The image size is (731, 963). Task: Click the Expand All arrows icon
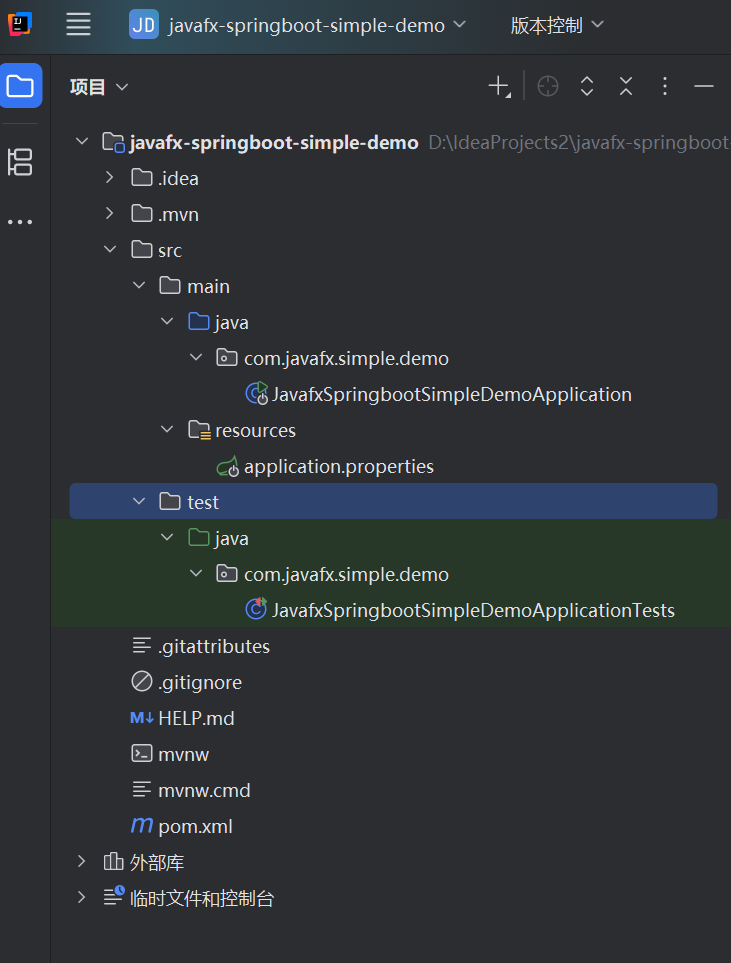(587, 86)
